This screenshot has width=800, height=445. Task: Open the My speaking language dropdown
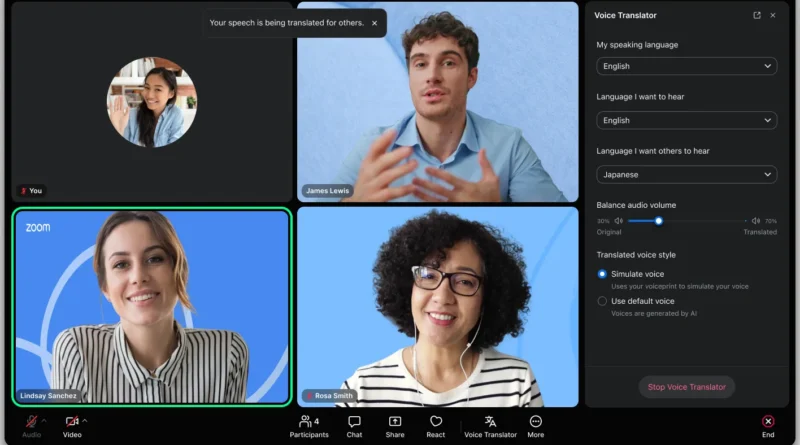(687, 66)
